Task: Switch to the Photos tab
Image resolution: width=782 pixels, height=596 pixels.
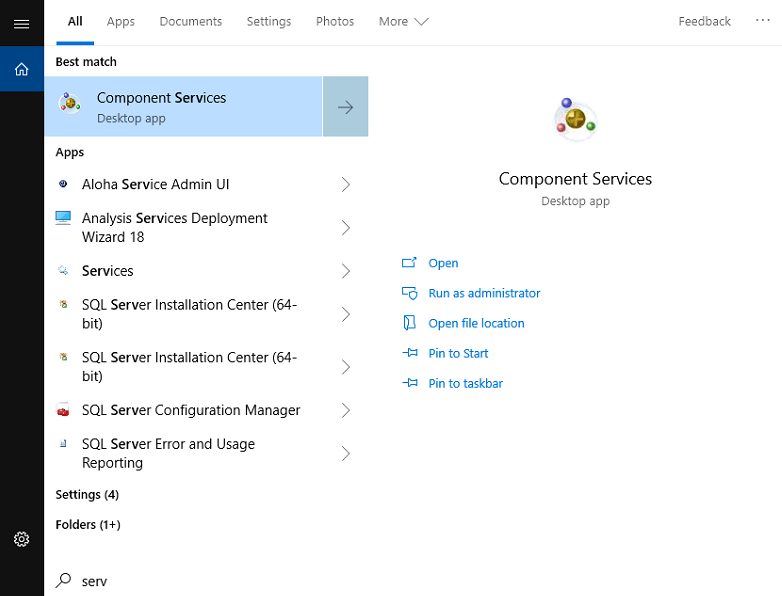Action: pos(335,21)
